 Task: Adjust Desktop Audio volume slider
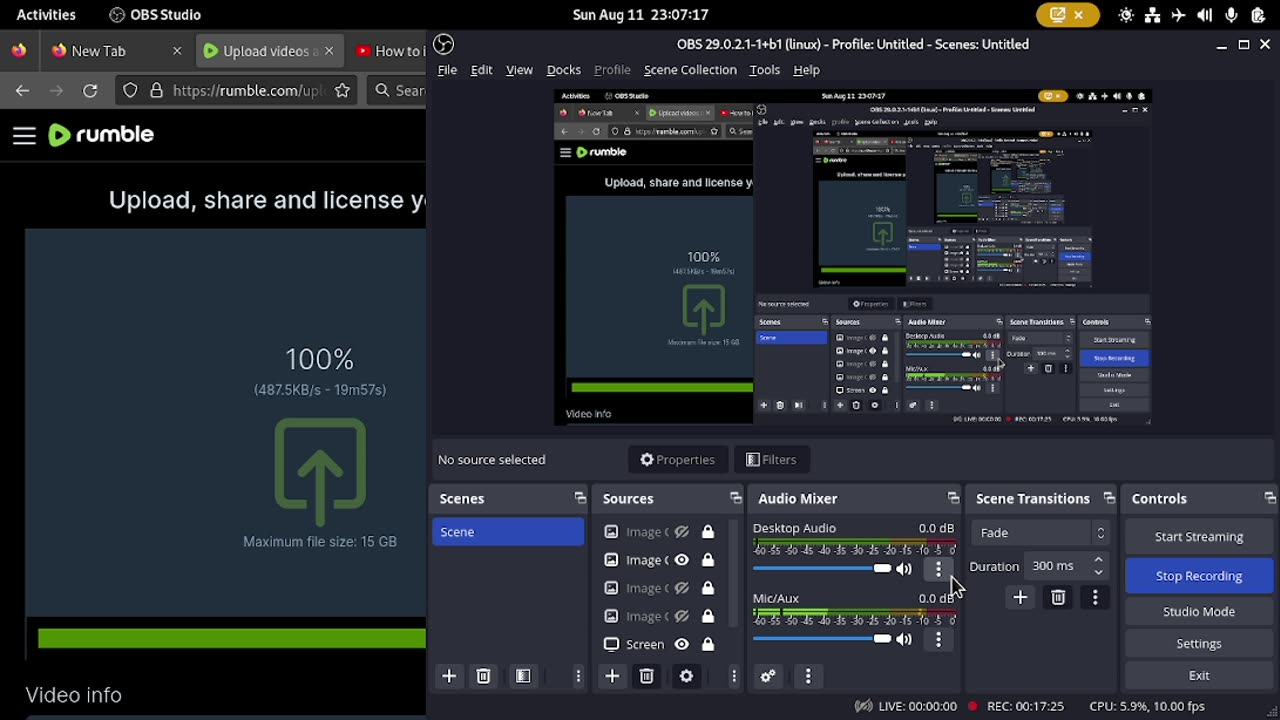pyautogui.click(x=822, y=568)
